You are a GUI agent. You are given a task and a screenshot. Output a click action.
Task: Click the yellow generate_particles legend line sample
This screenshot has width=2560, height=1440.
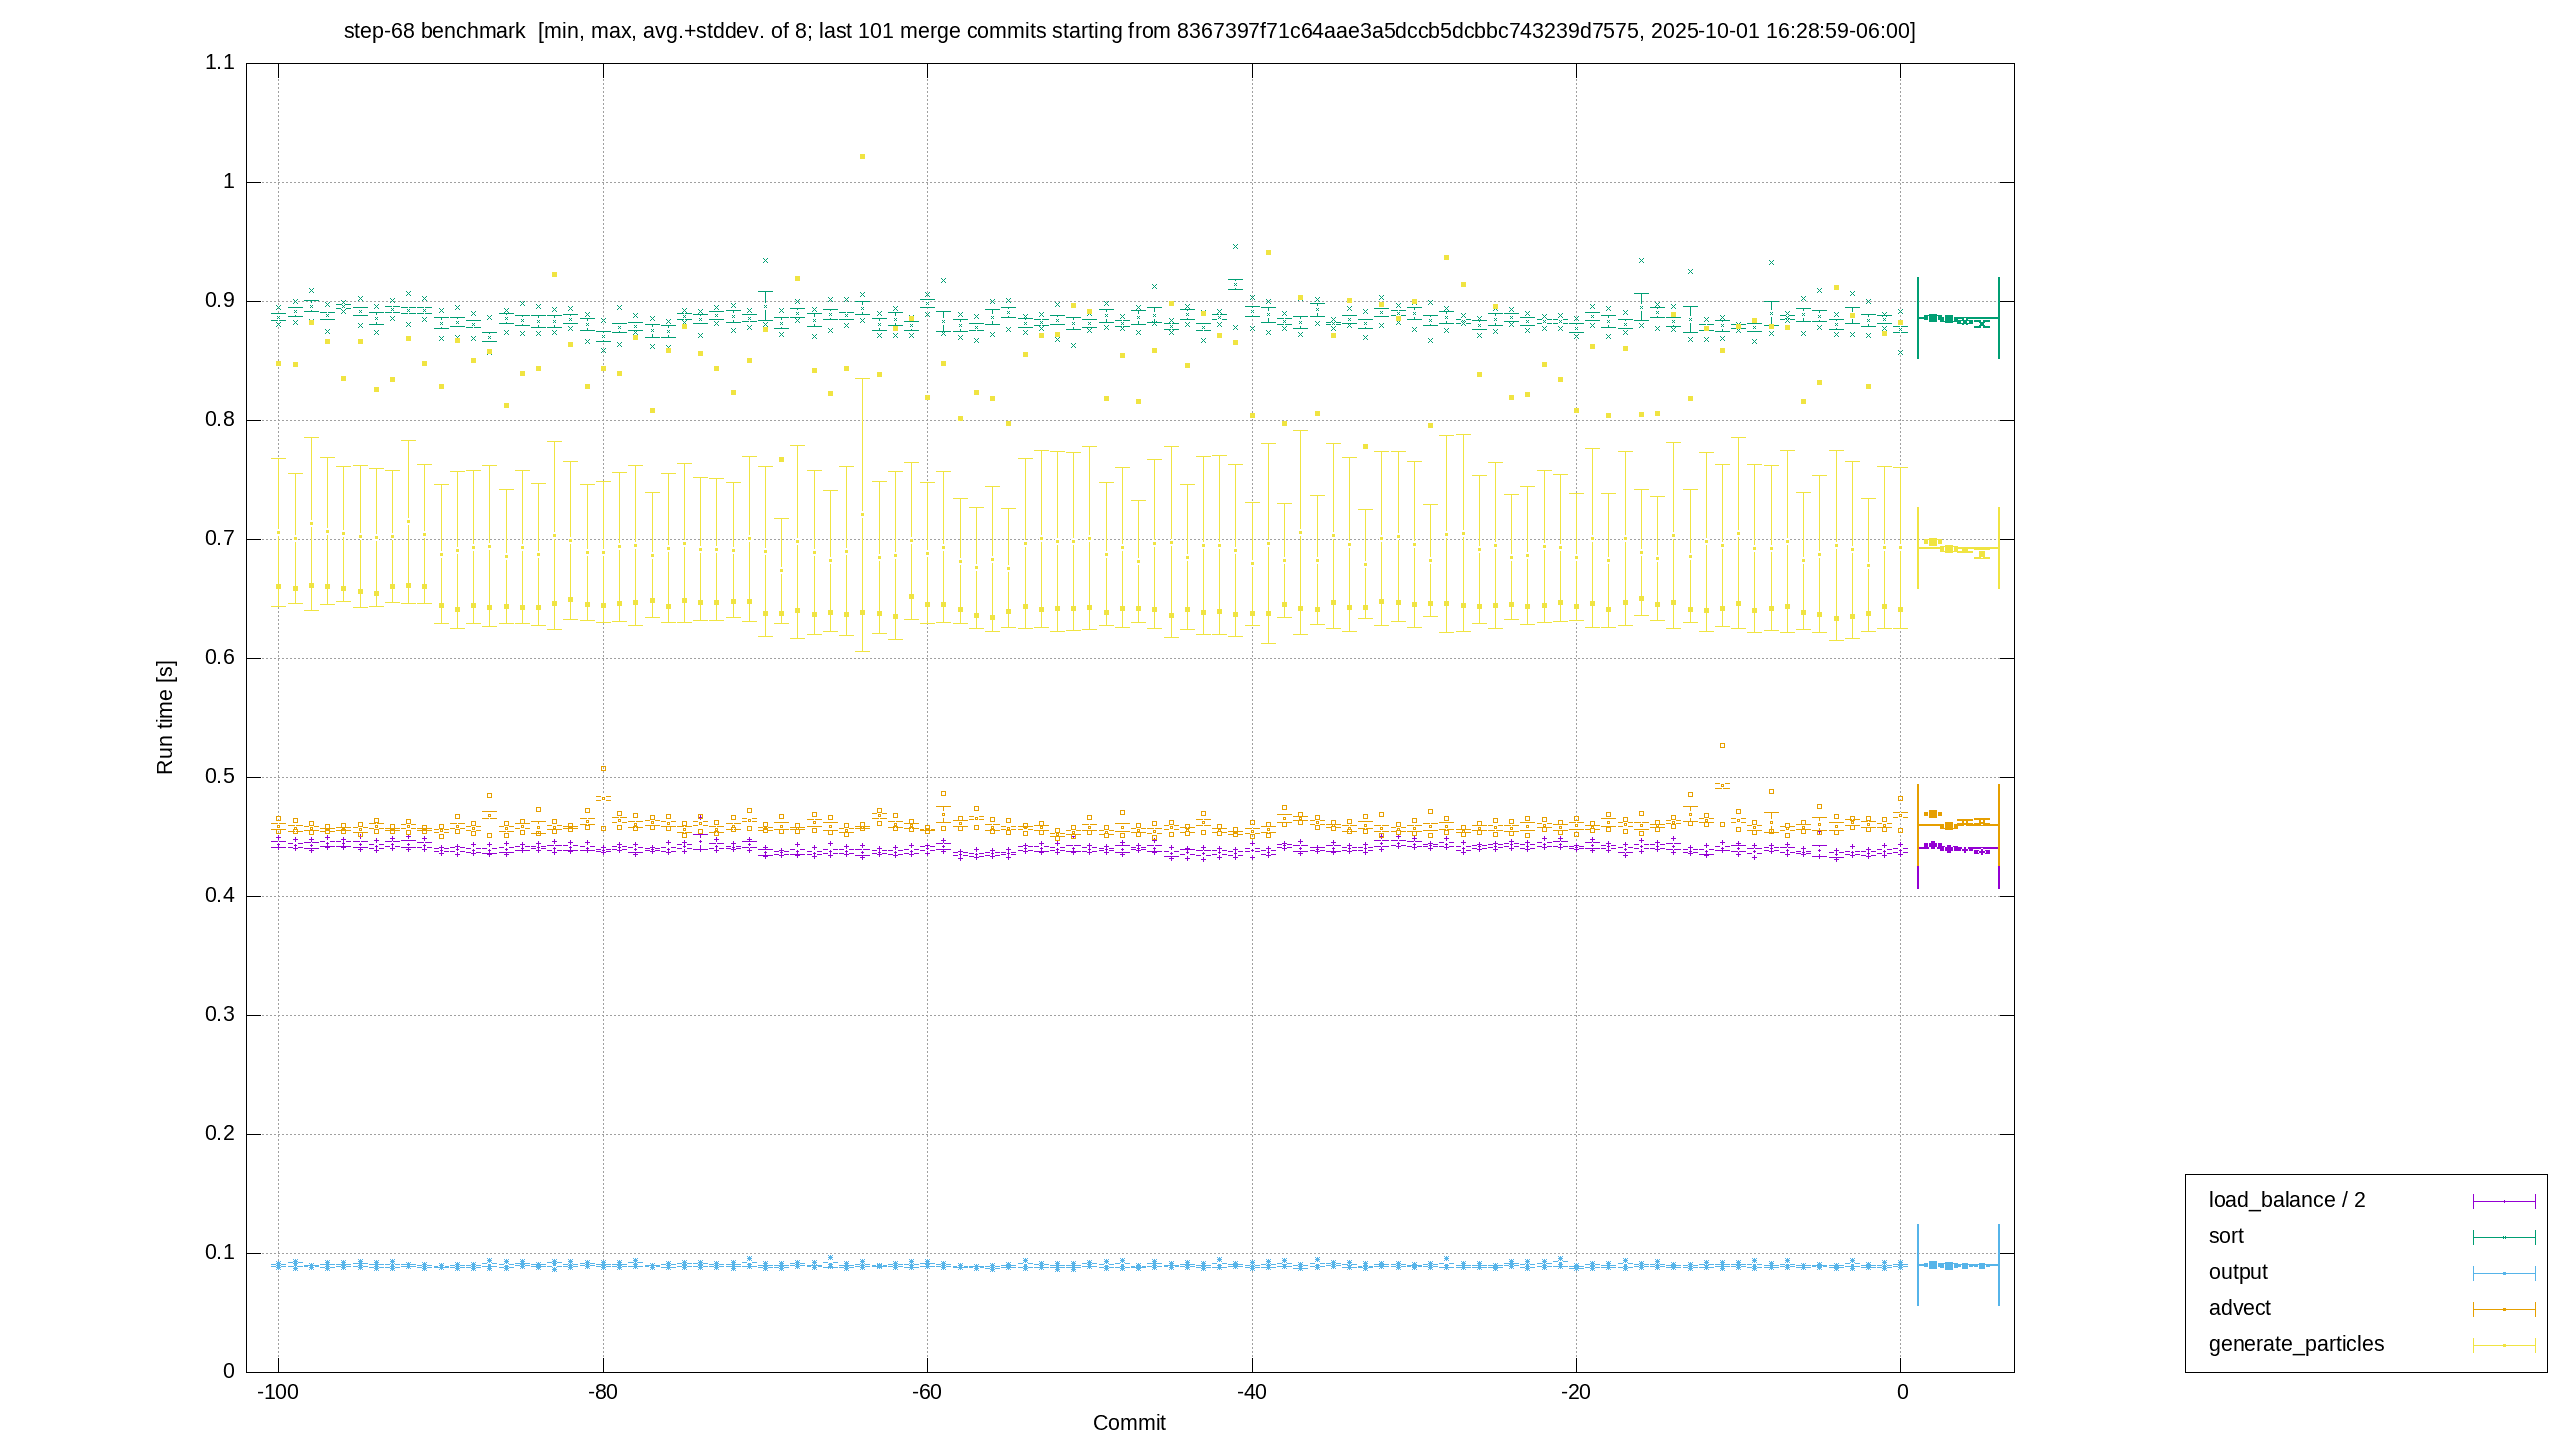point(2504,1345)
